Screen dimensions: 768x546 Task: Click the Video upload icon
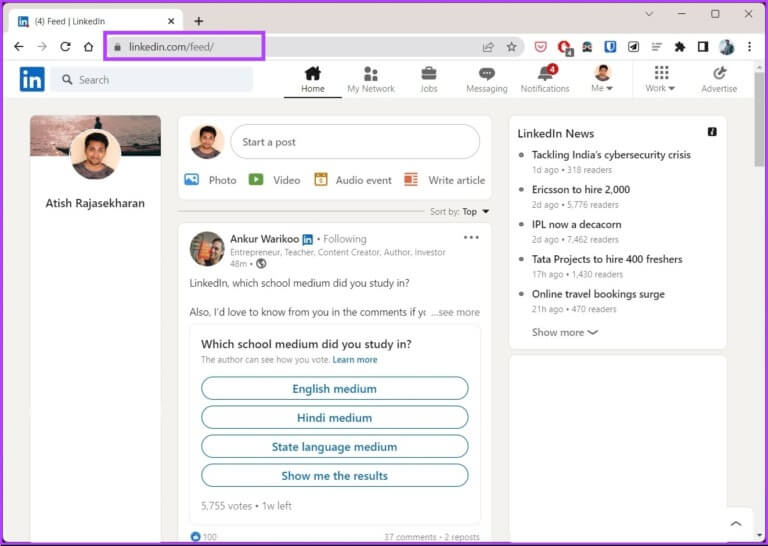pos(256,180)
